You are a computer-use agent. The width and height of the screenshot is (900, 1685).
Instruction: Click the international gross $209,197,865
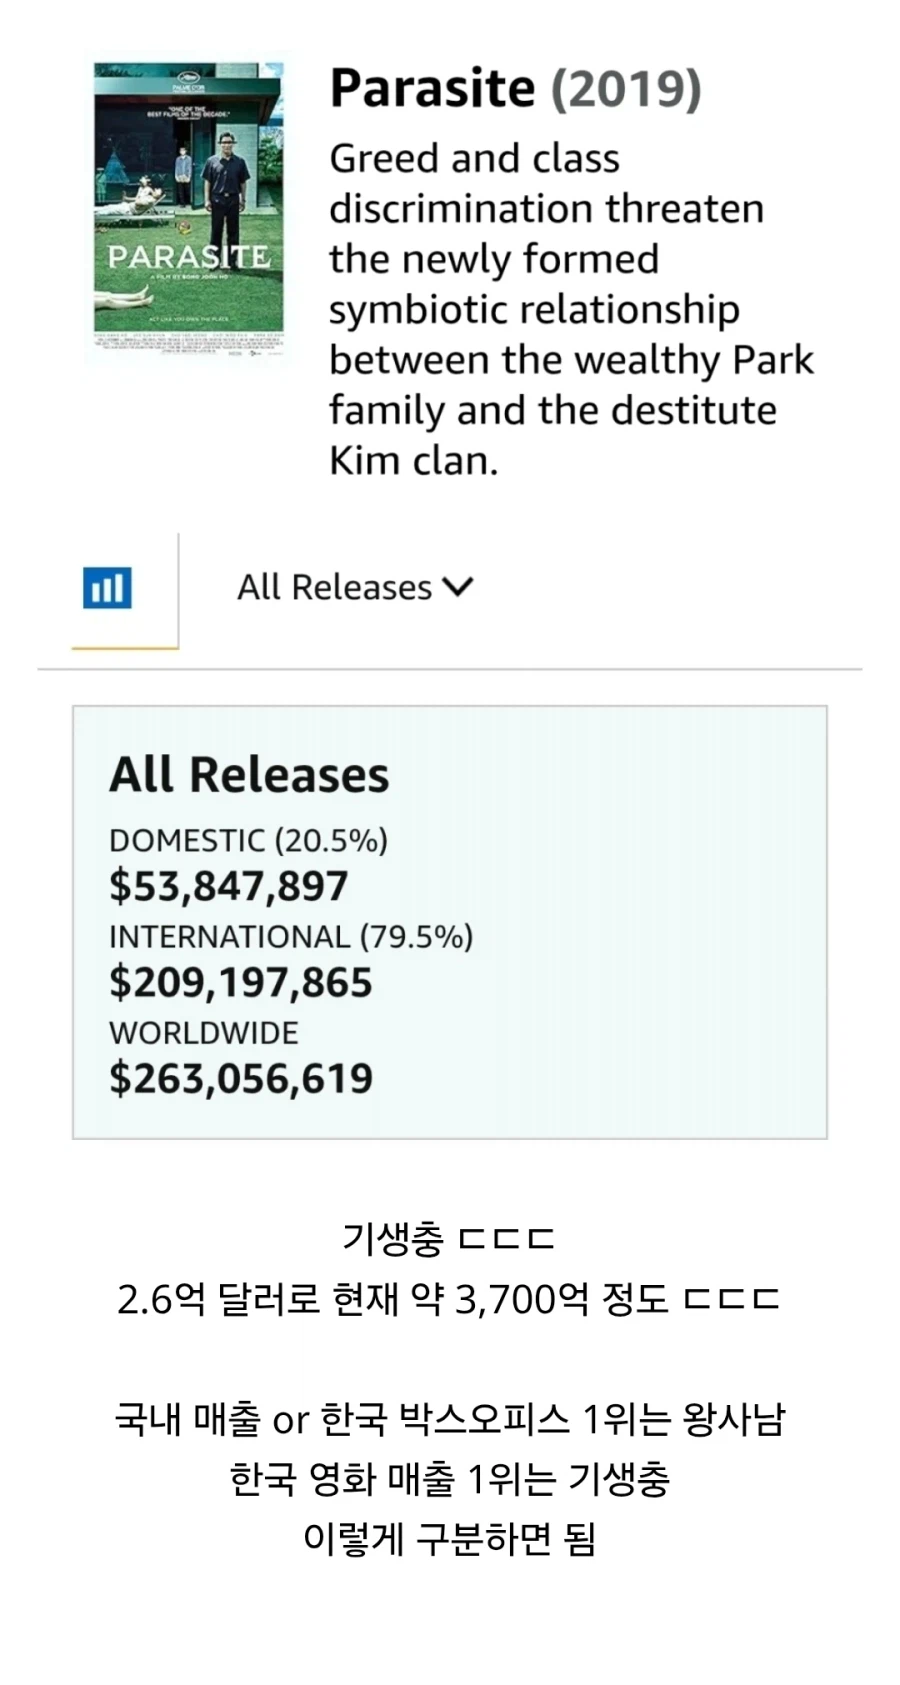(243, 982)
